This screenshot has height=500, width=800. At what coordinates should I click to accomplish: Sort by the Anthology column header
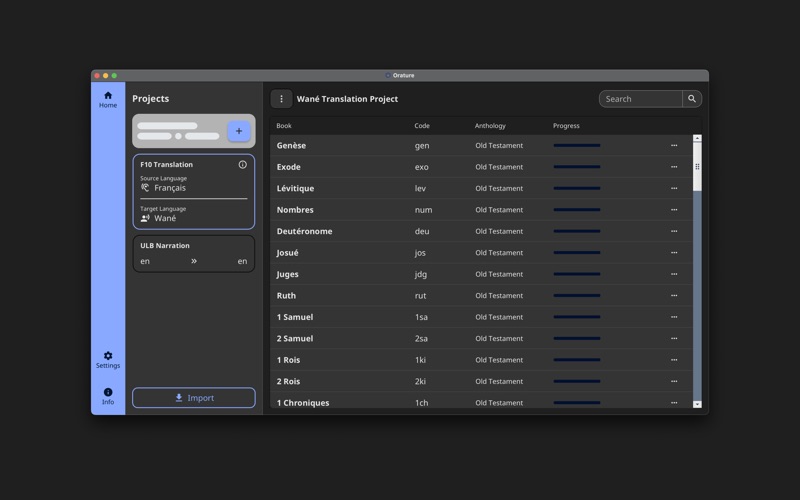[x=490, y=126]
